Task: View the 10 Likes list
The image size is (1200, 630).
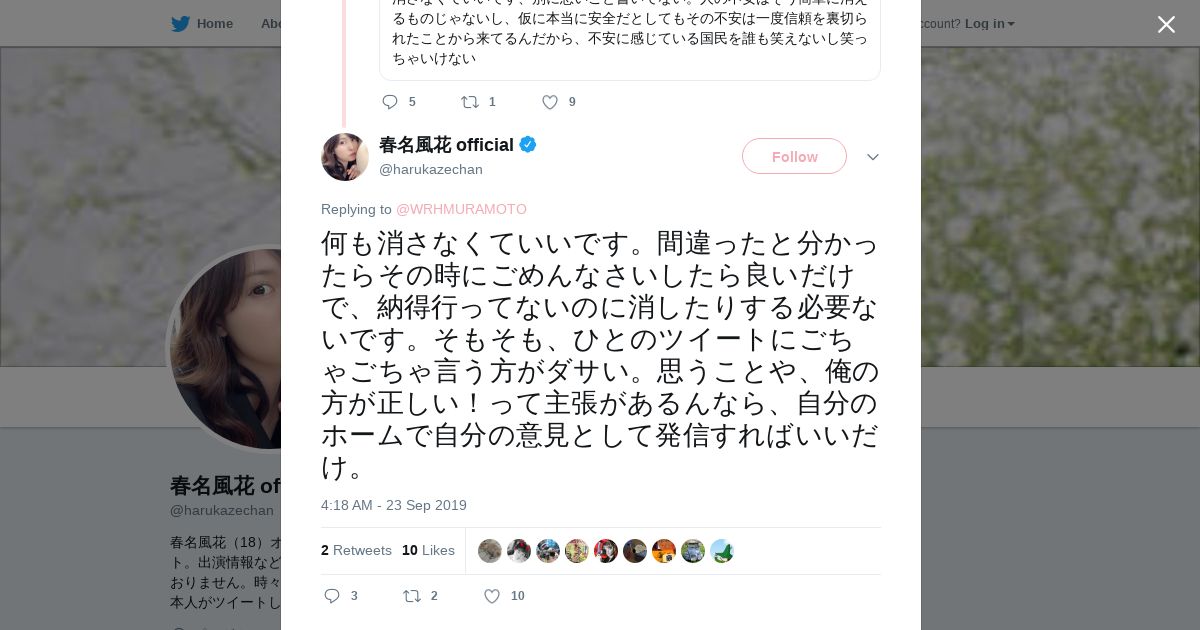Action: [x=428, y=550]
